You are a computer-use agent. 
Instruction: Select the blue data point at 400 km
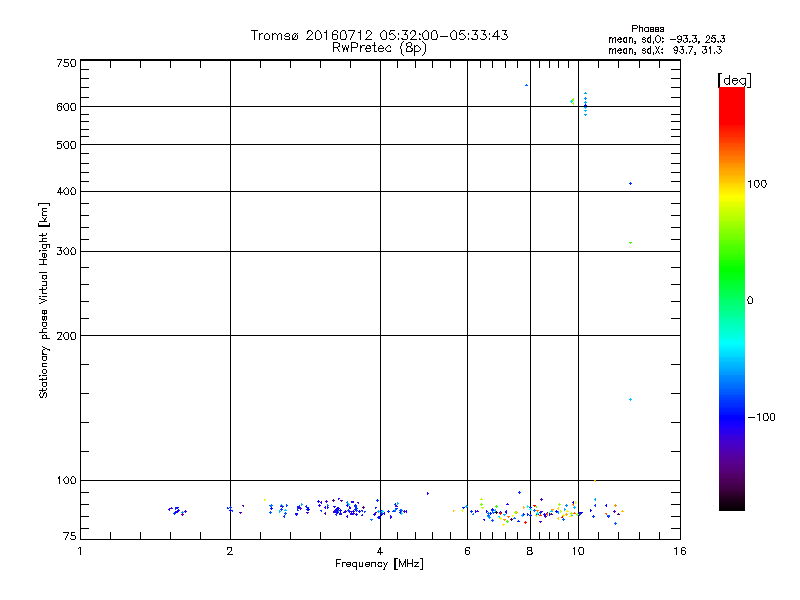tap(630, 184)
